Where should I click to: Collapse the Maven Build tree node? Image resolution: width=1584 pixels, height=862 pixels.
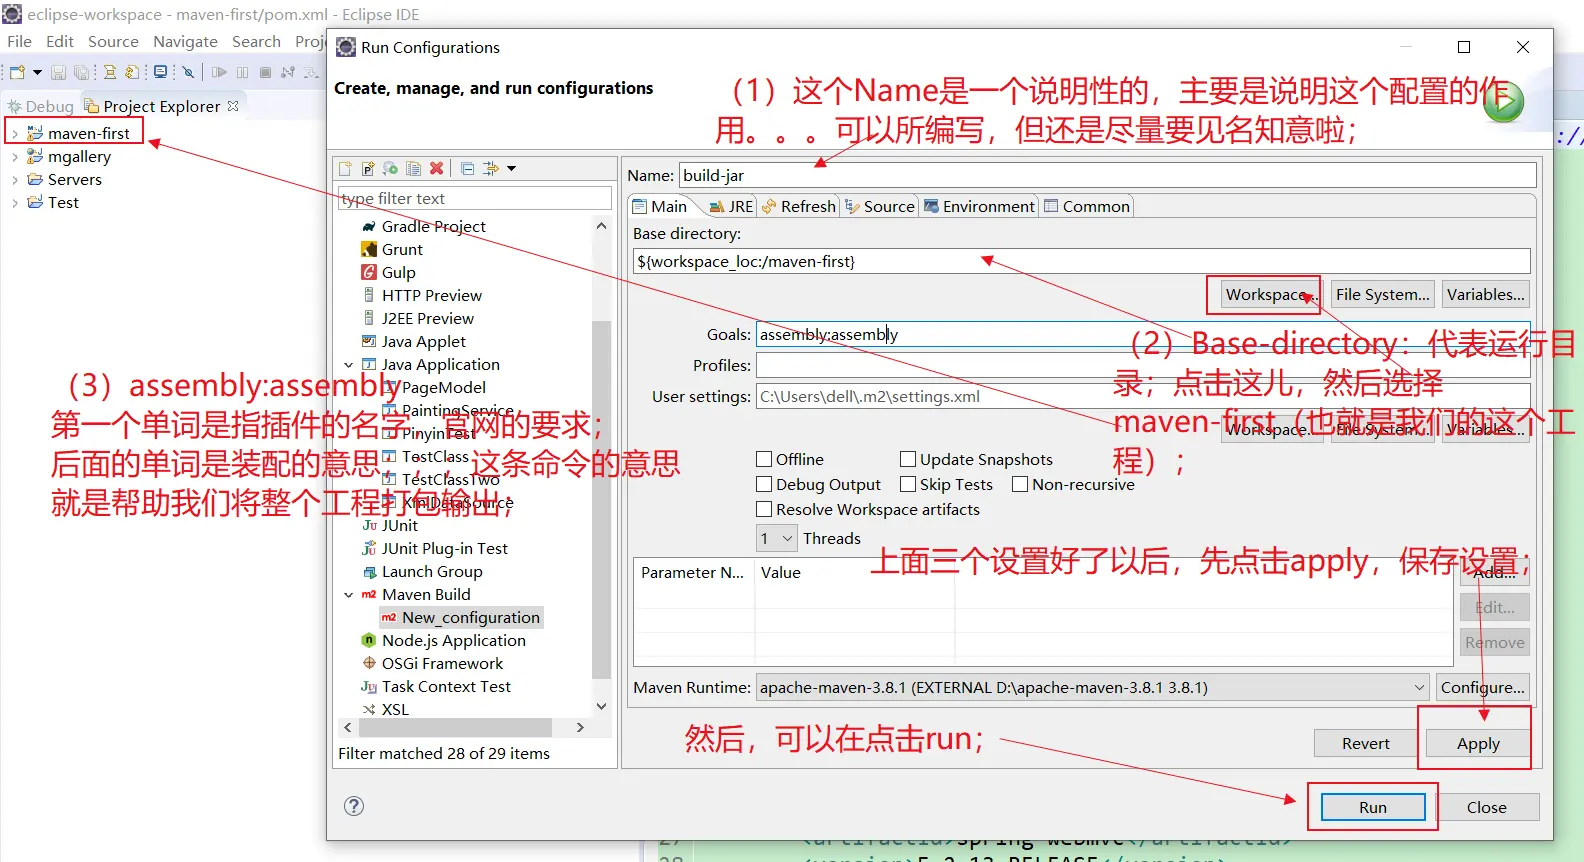pos(348,595)
